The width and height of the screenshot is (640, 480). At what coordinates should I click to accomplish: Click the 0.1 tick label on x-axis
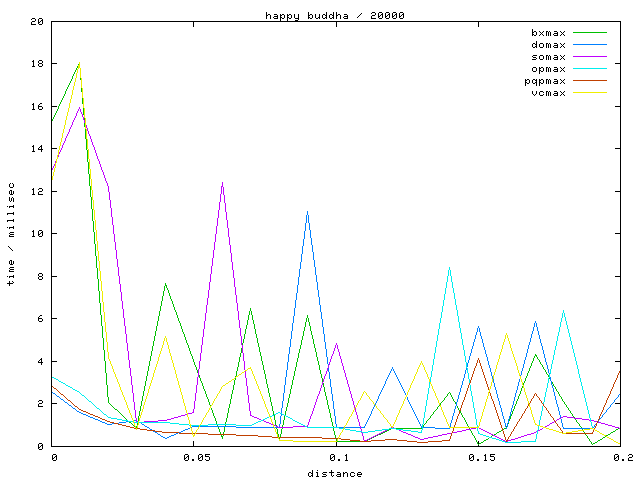point(337,457)
